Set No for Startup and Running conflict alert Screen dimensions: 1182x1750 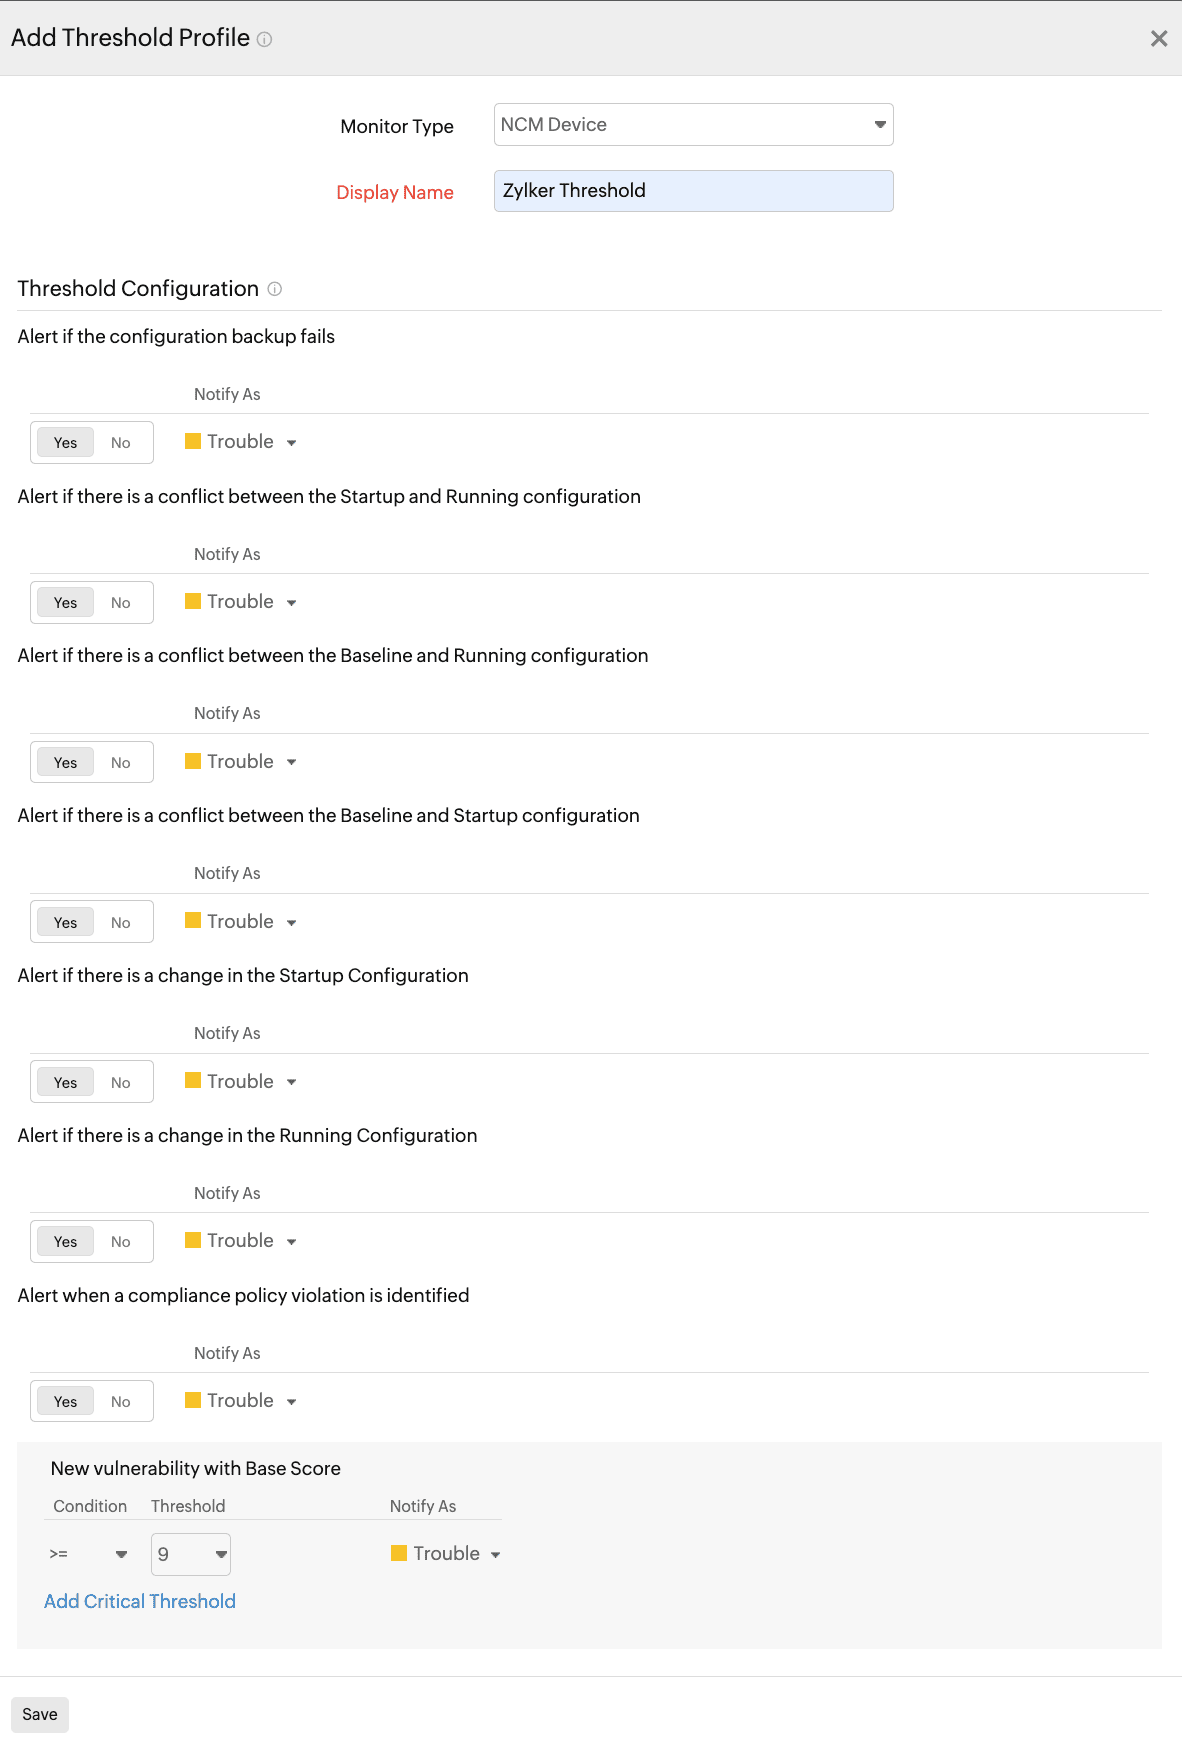120,602
